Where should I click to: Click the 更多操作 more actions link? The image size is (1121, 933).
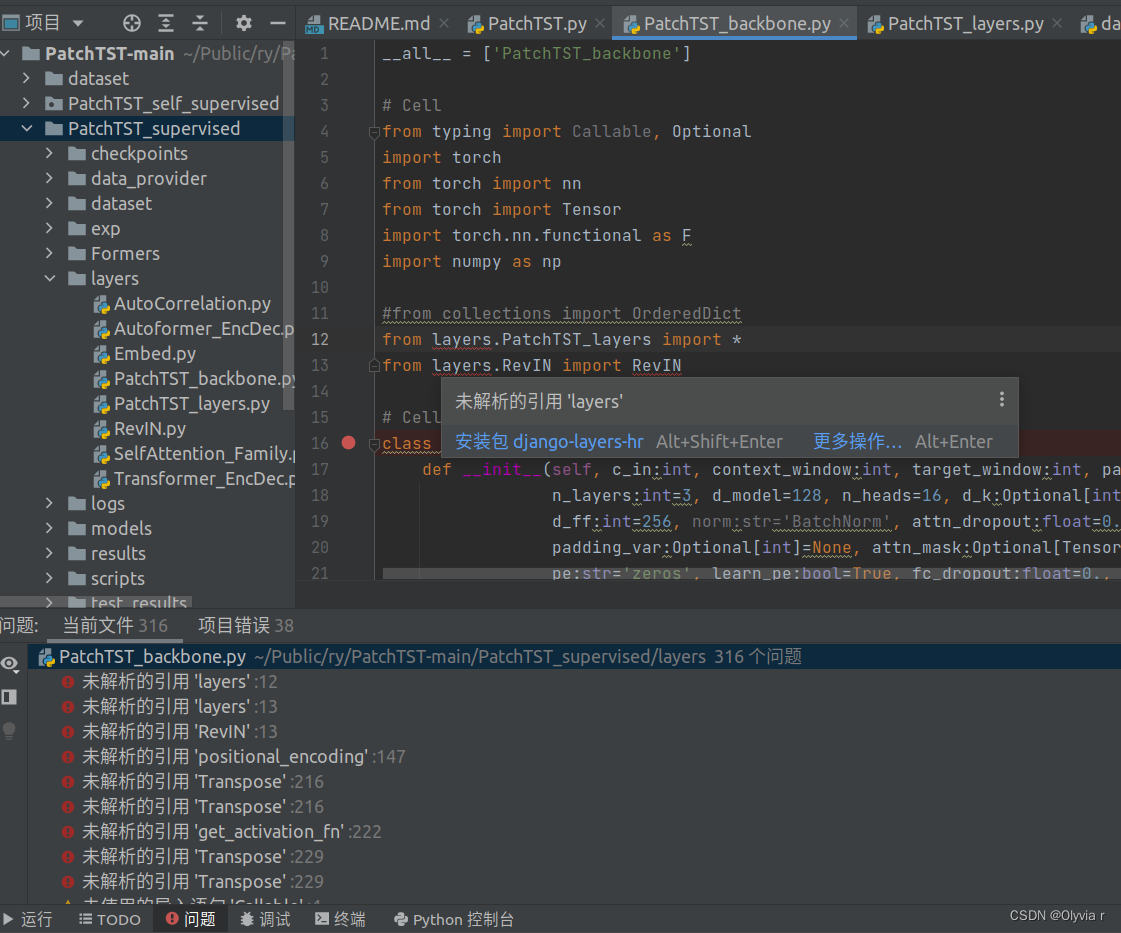point(857,442)
